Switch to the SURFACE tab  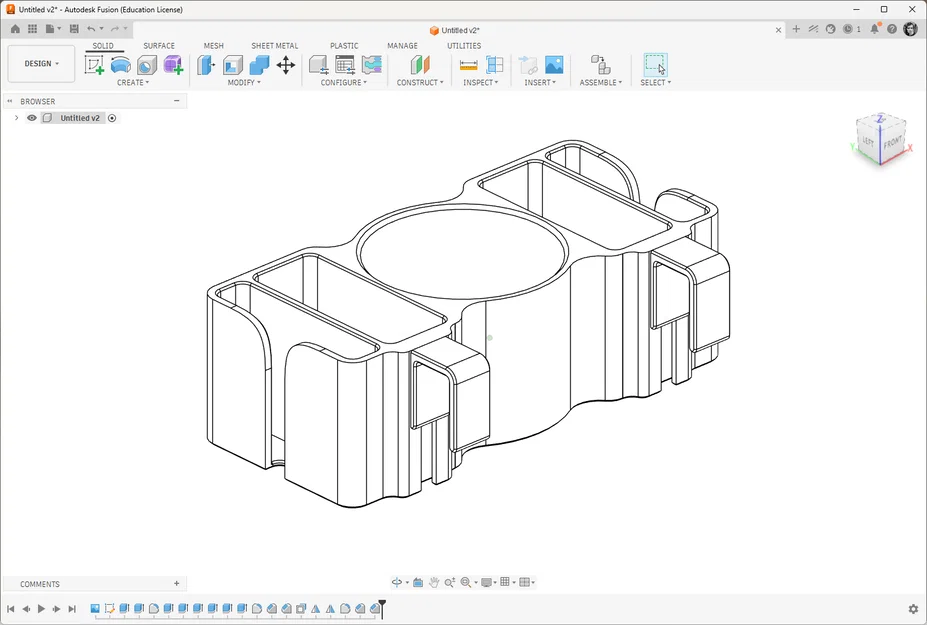coord(159,46)
